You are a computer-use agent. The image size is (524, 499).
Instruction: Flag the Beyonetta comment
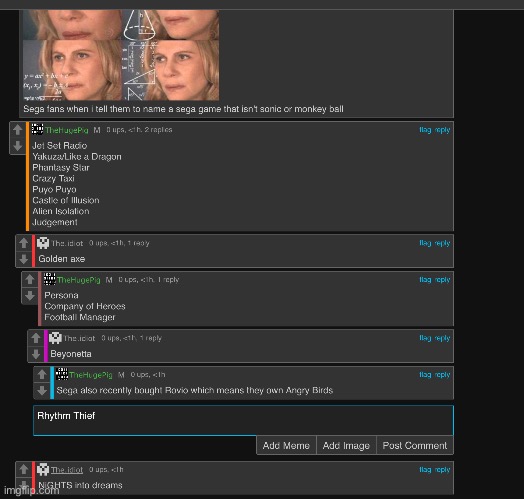[x=425, y=338]
